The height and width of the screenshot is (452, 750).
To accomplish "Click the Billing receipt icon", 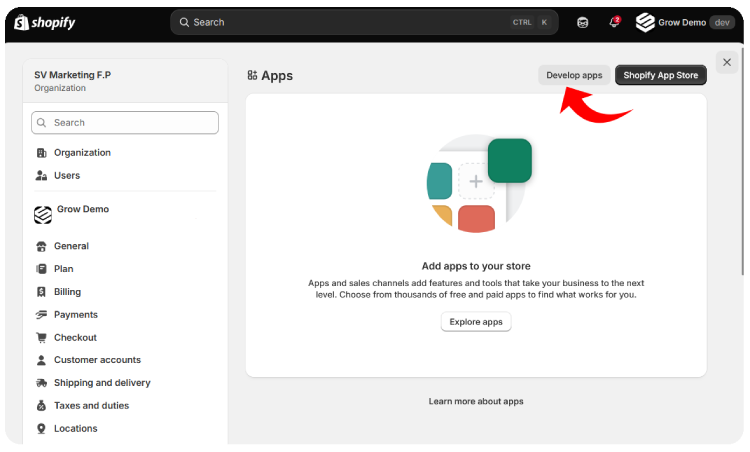I will (x=42, y=292).
